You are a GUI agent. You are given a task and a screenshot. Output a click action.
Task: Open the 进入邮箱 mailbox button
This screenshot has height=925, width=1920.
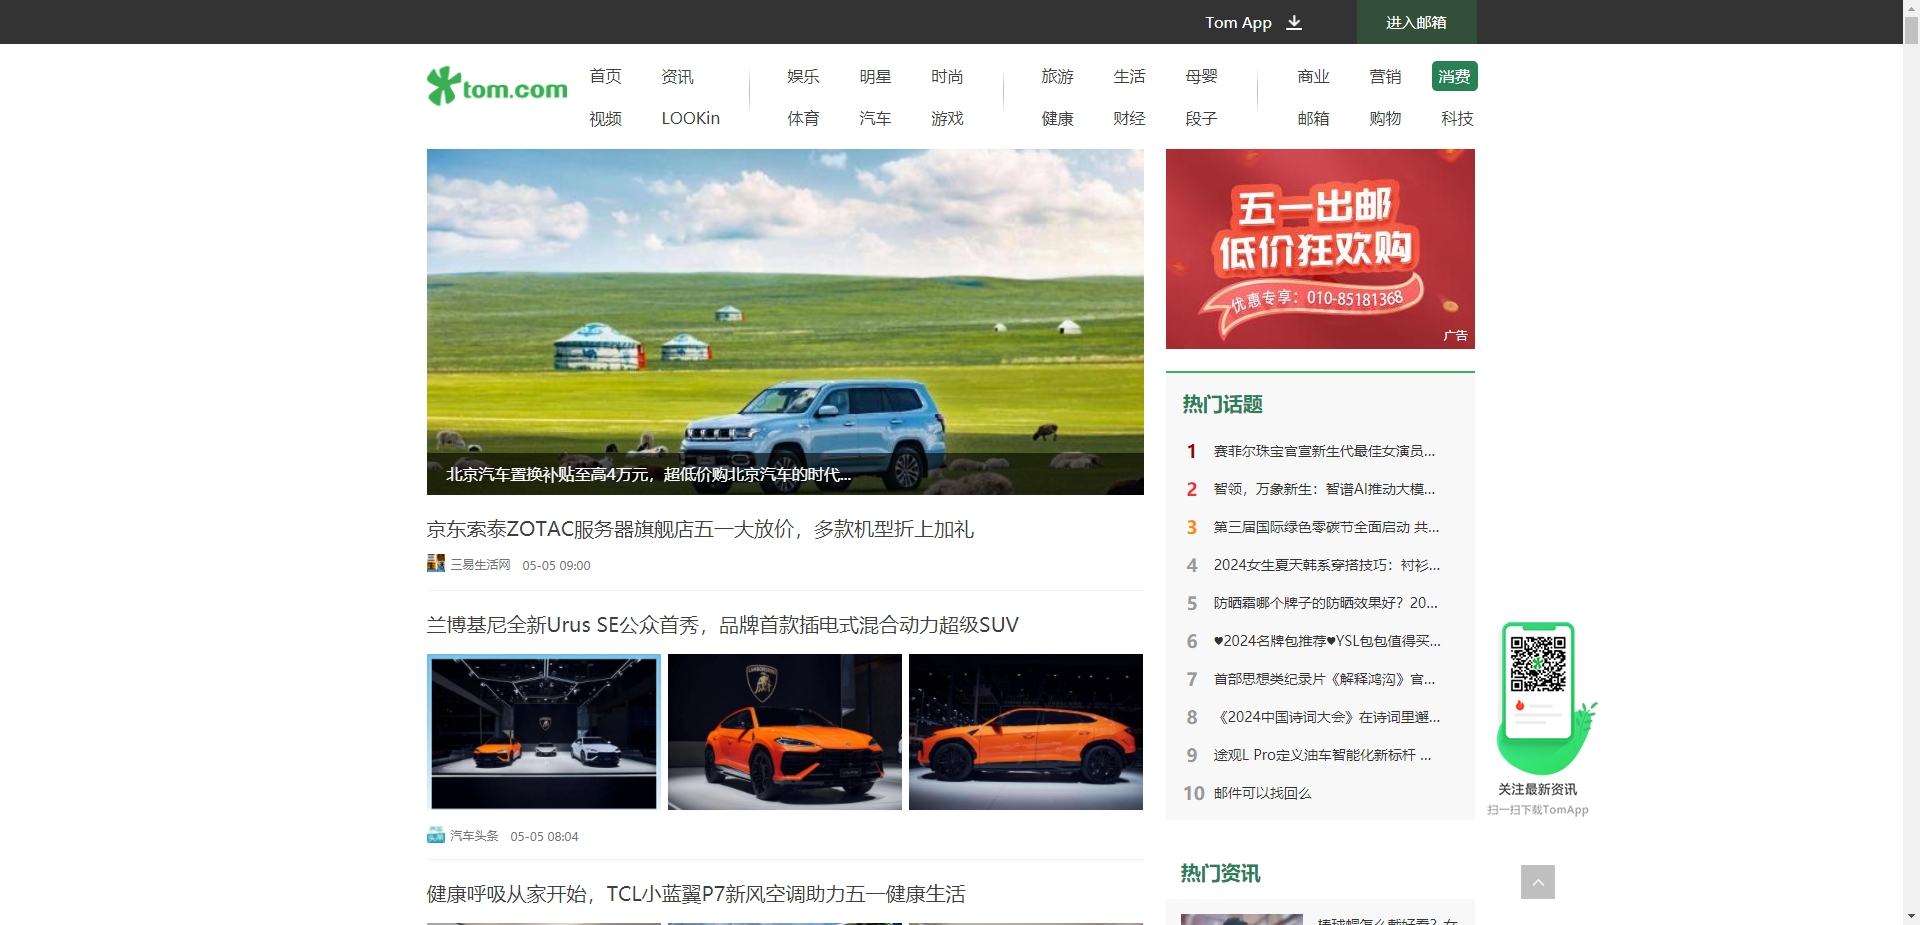tap(1416, 22)
